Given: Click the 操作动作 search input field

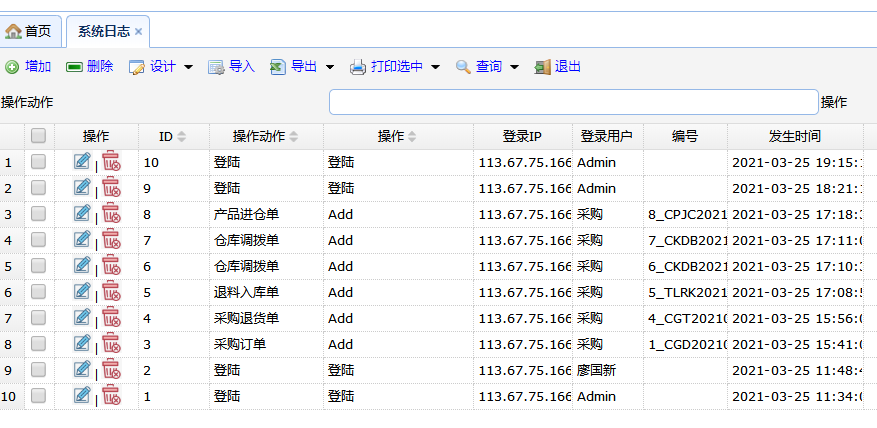Looking at the screenshot, I should [573, 102].
